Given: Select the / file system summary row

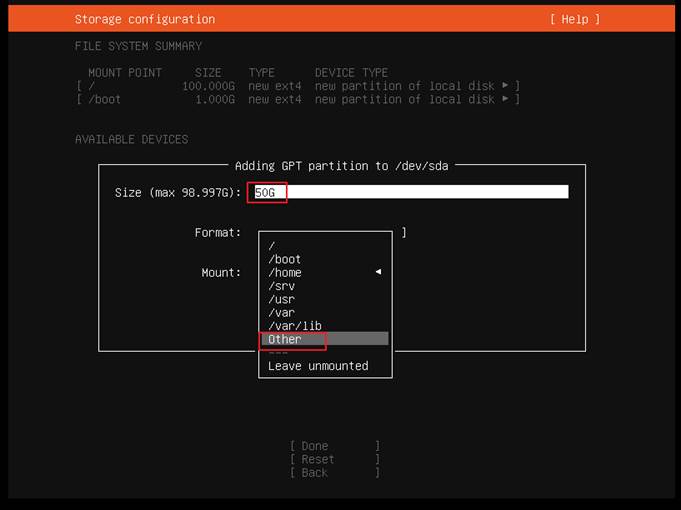Looking at the screenshot, I should click(298, 86).
